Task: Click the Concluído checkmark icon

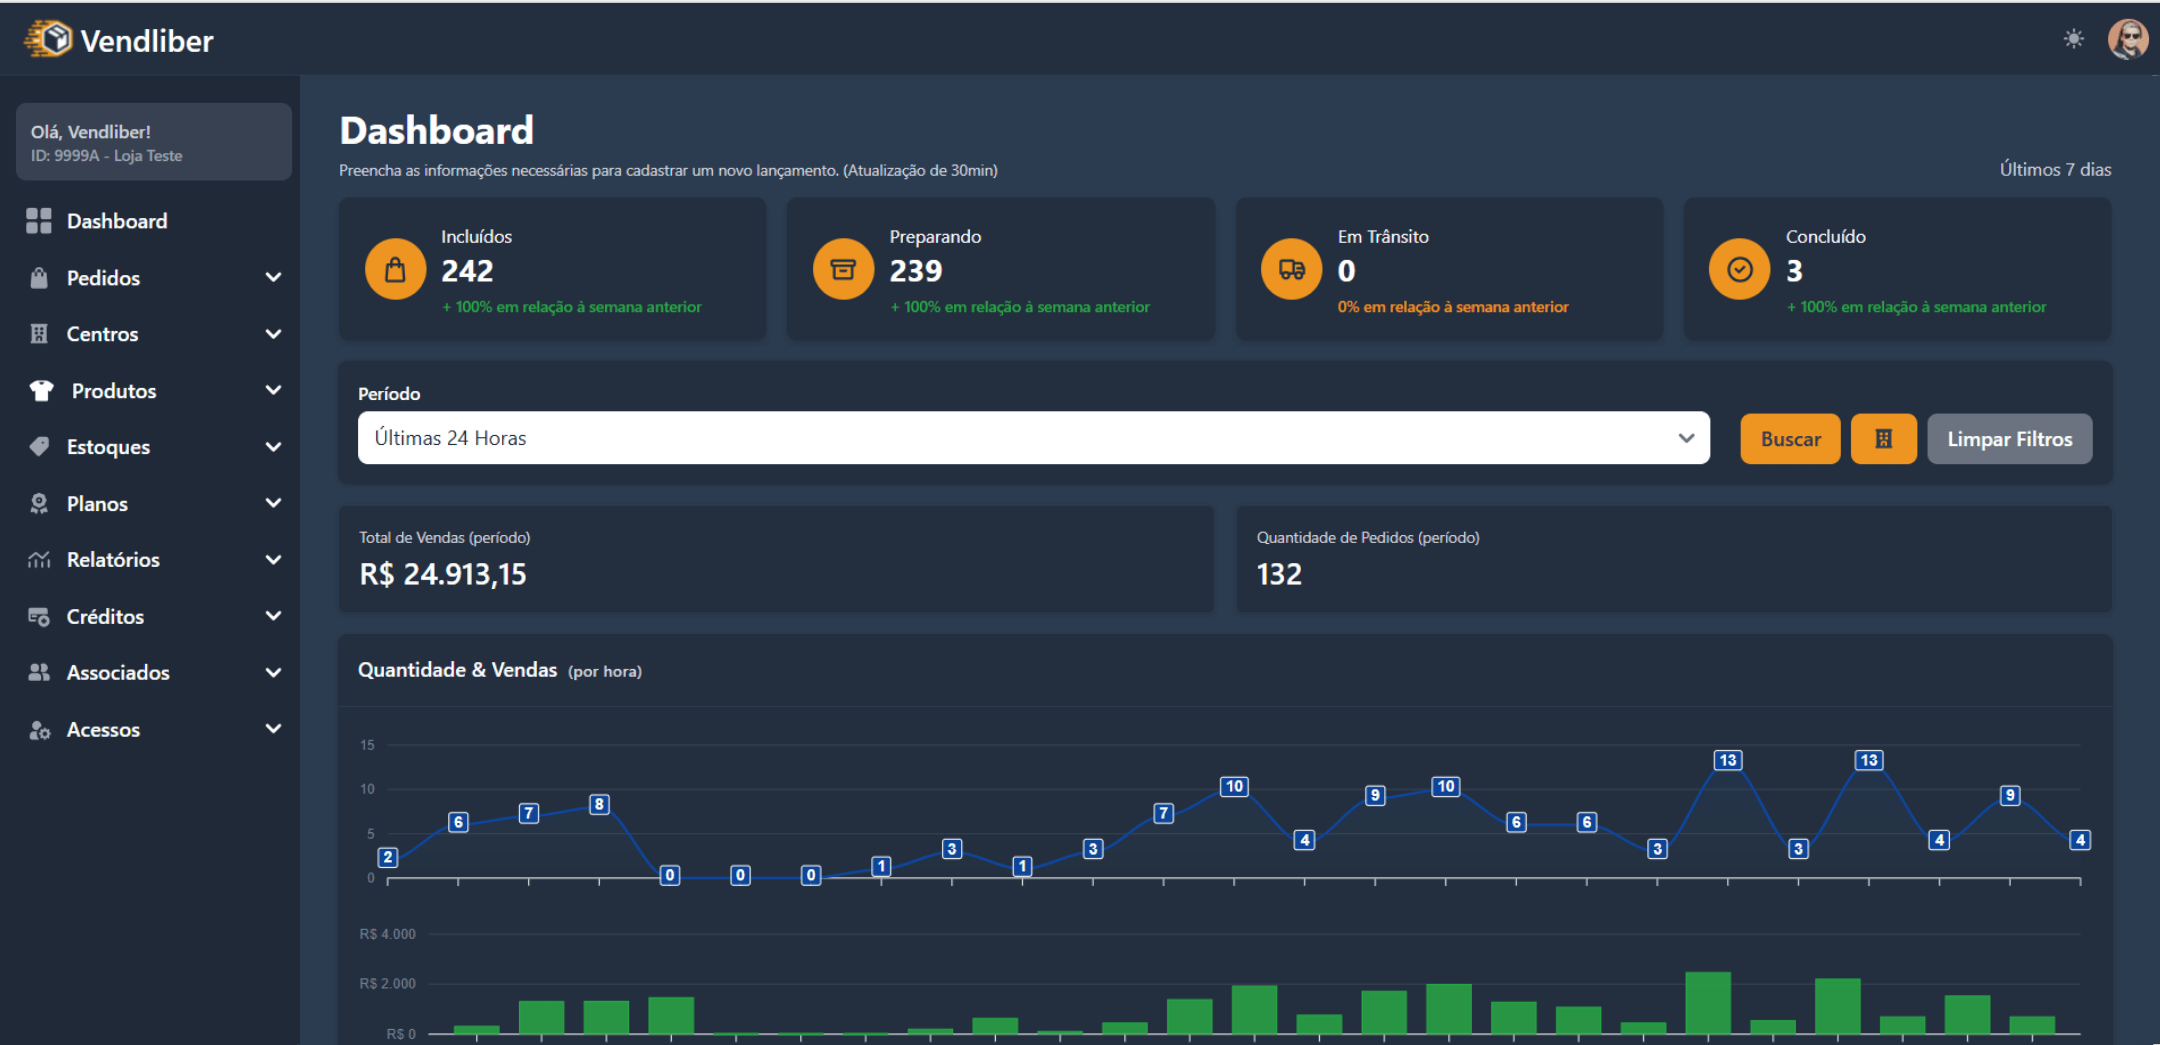Action: 1739,270
